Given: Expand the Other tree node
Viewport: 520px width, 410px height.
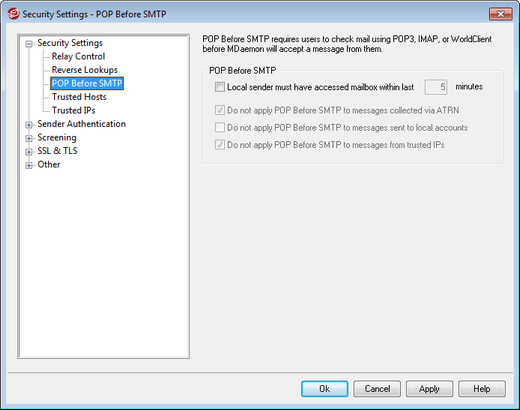Looking at the screenshot, I should point(29,165).
